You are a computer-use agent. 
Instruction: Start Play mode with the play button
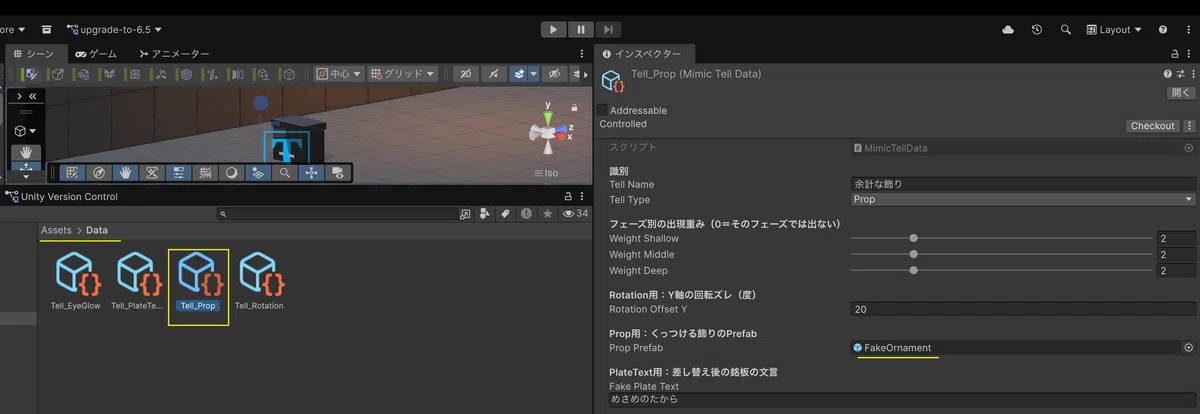(554, 30)
